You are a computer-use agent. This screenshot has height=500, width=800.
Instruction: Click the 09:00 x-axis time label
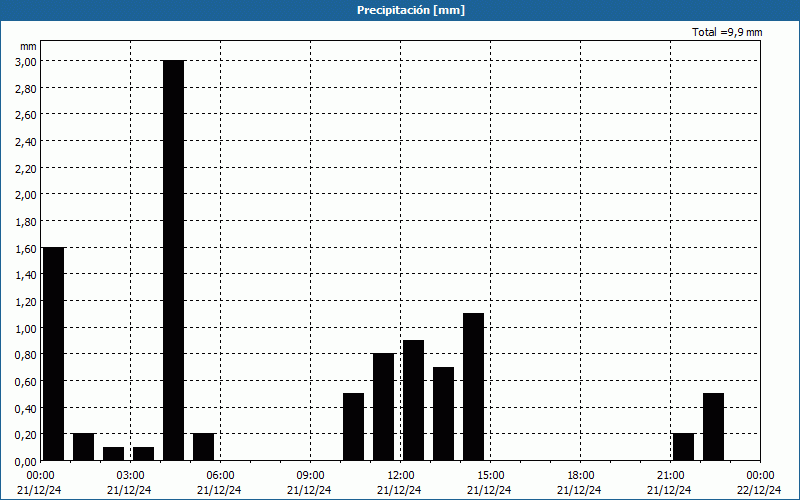(310, 476)
